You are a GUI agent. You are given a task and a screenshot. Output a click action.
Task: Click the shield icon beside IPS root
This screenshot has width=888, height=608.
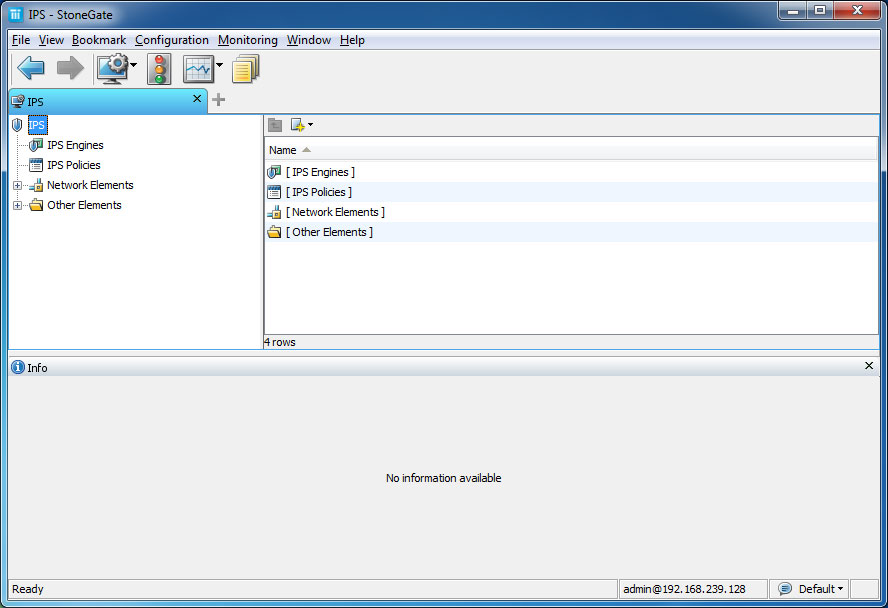(x=17, y=125)
